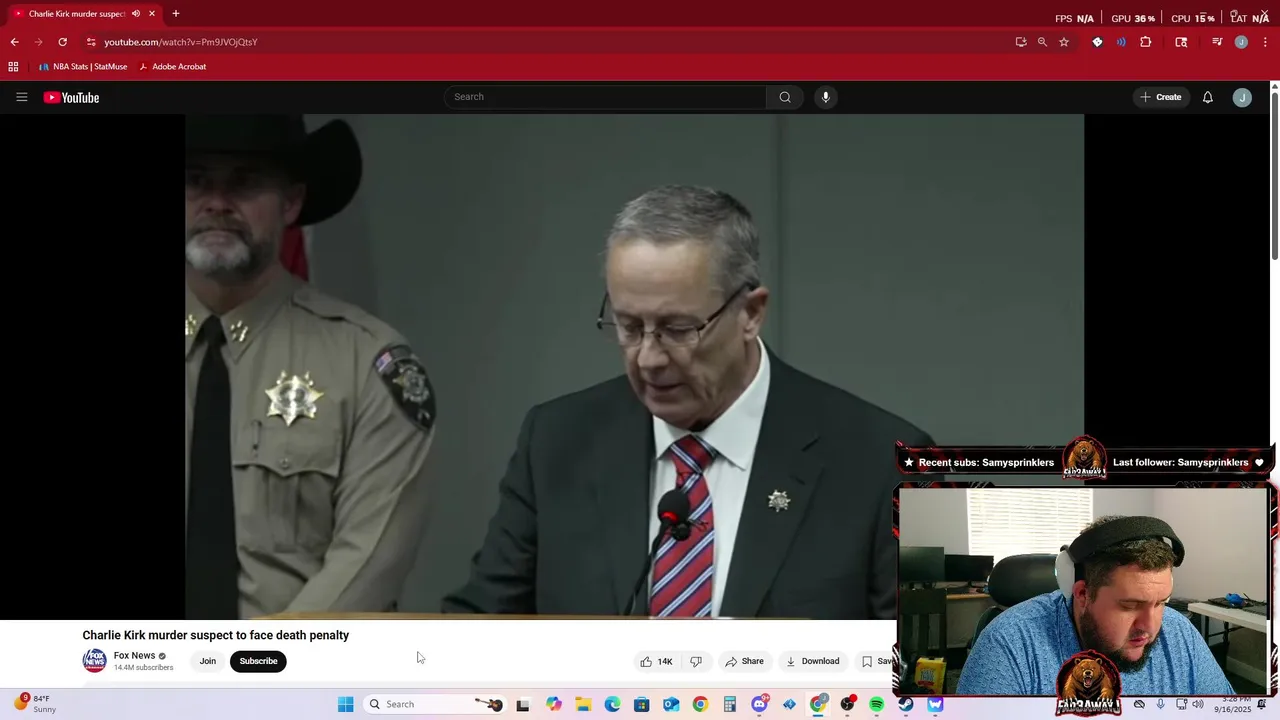Click the YouTube logo to go home
Image resolution: width=1280 pixels, height=720 pixels.
tap(71, 97)
